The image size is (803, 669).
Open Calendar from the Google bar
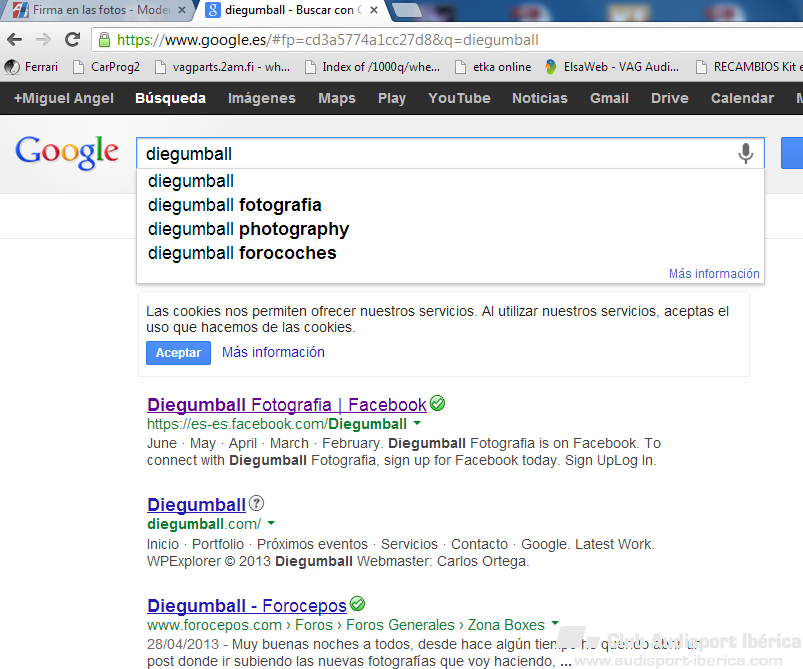pyautogui.click(x=743, y=98)
